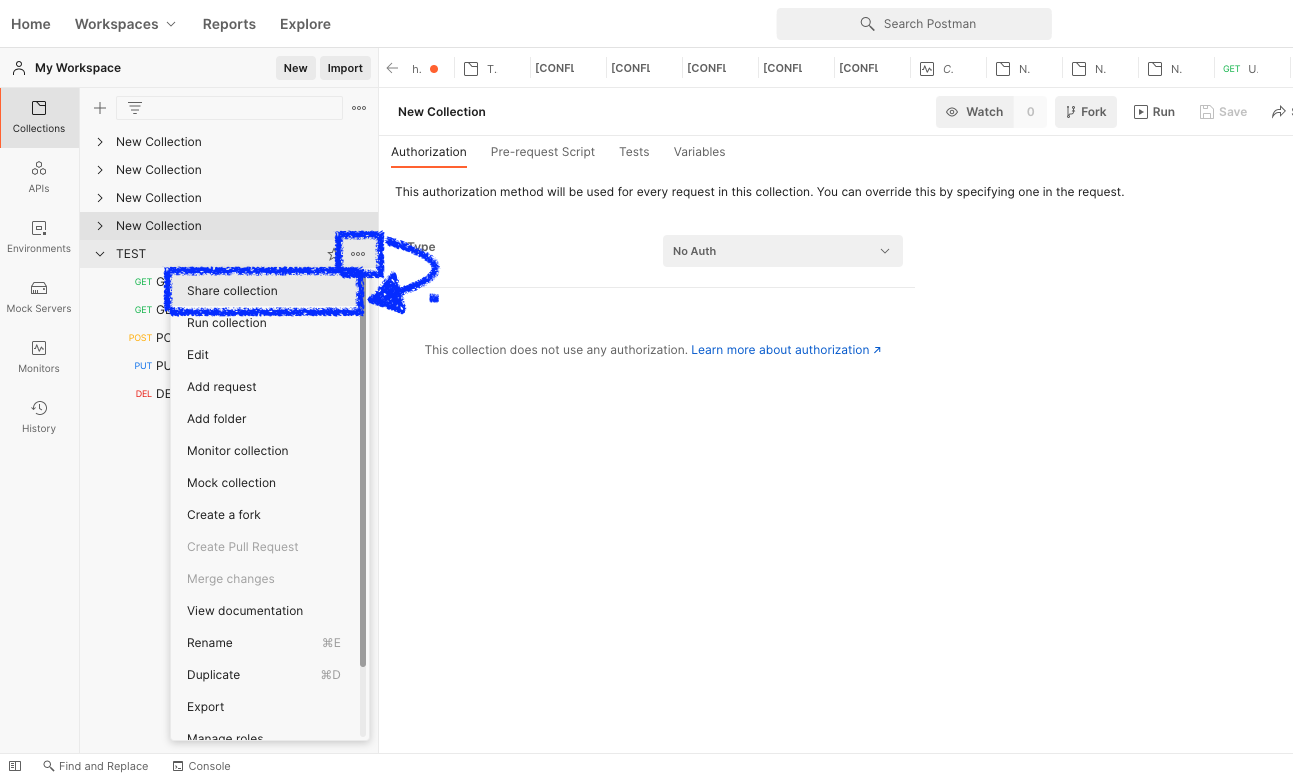This screenshot has height=775, width=1293.
Task: Click the back arrow in the tab bar
Action: [x=393, y=68]
